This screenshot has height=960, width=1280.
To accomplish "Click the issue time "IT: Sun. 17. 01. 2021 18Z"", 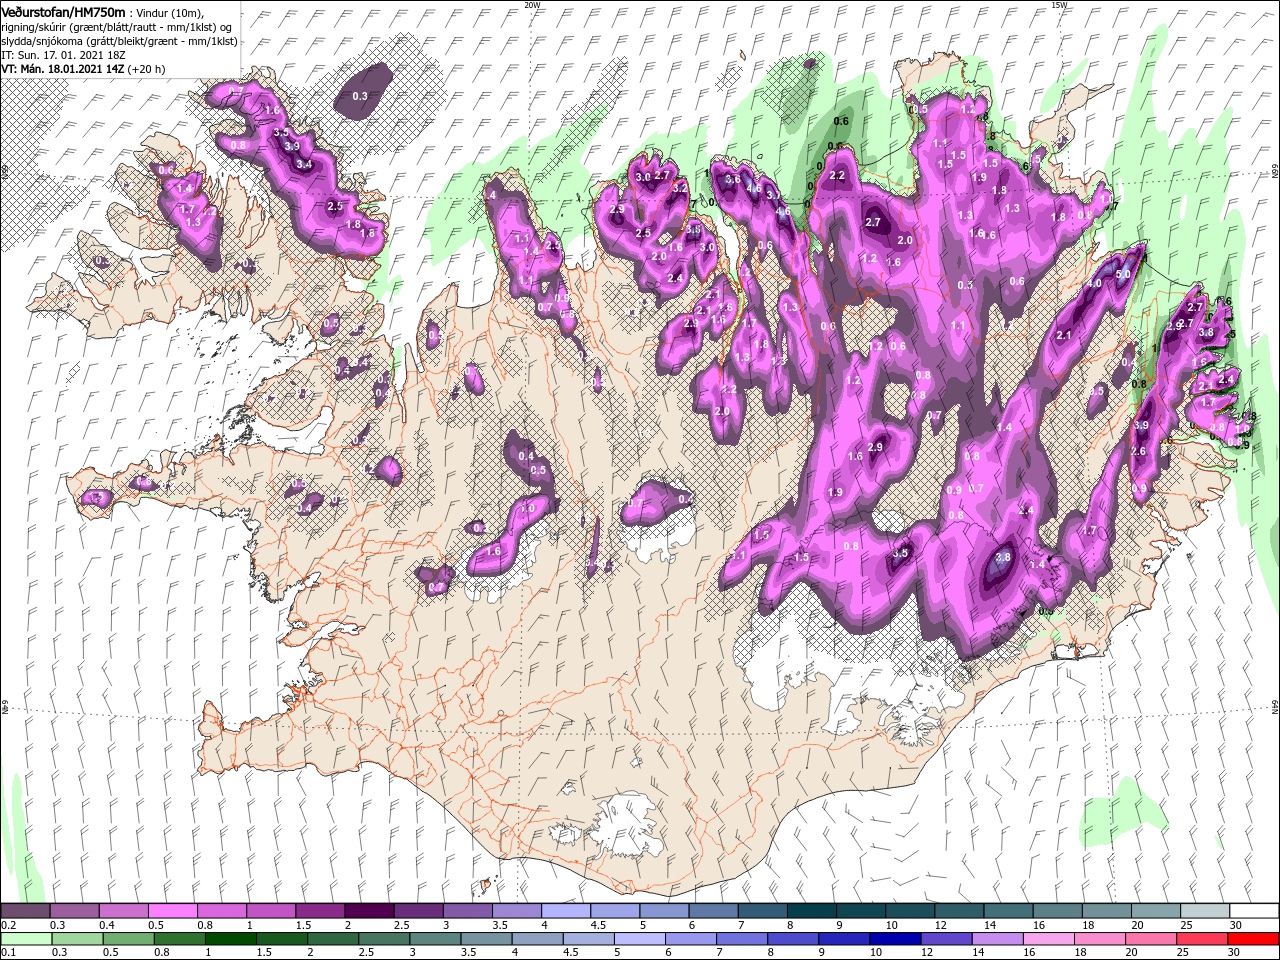I will 63,54.
